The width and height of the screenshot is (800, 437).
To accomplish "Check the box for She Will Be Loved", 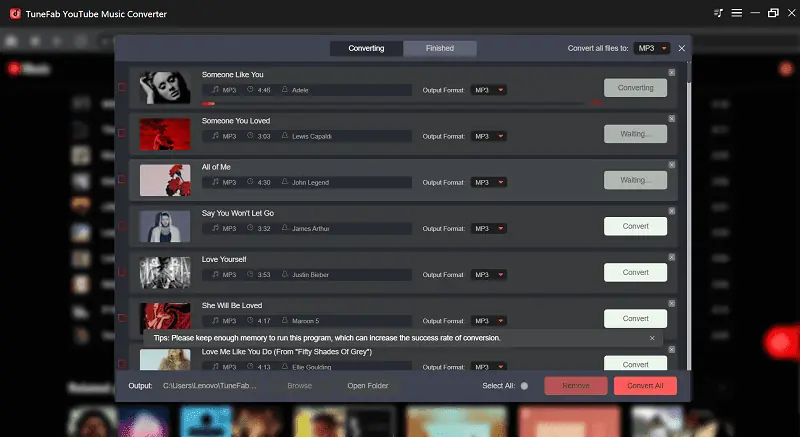I will click(x=122, y=318).
